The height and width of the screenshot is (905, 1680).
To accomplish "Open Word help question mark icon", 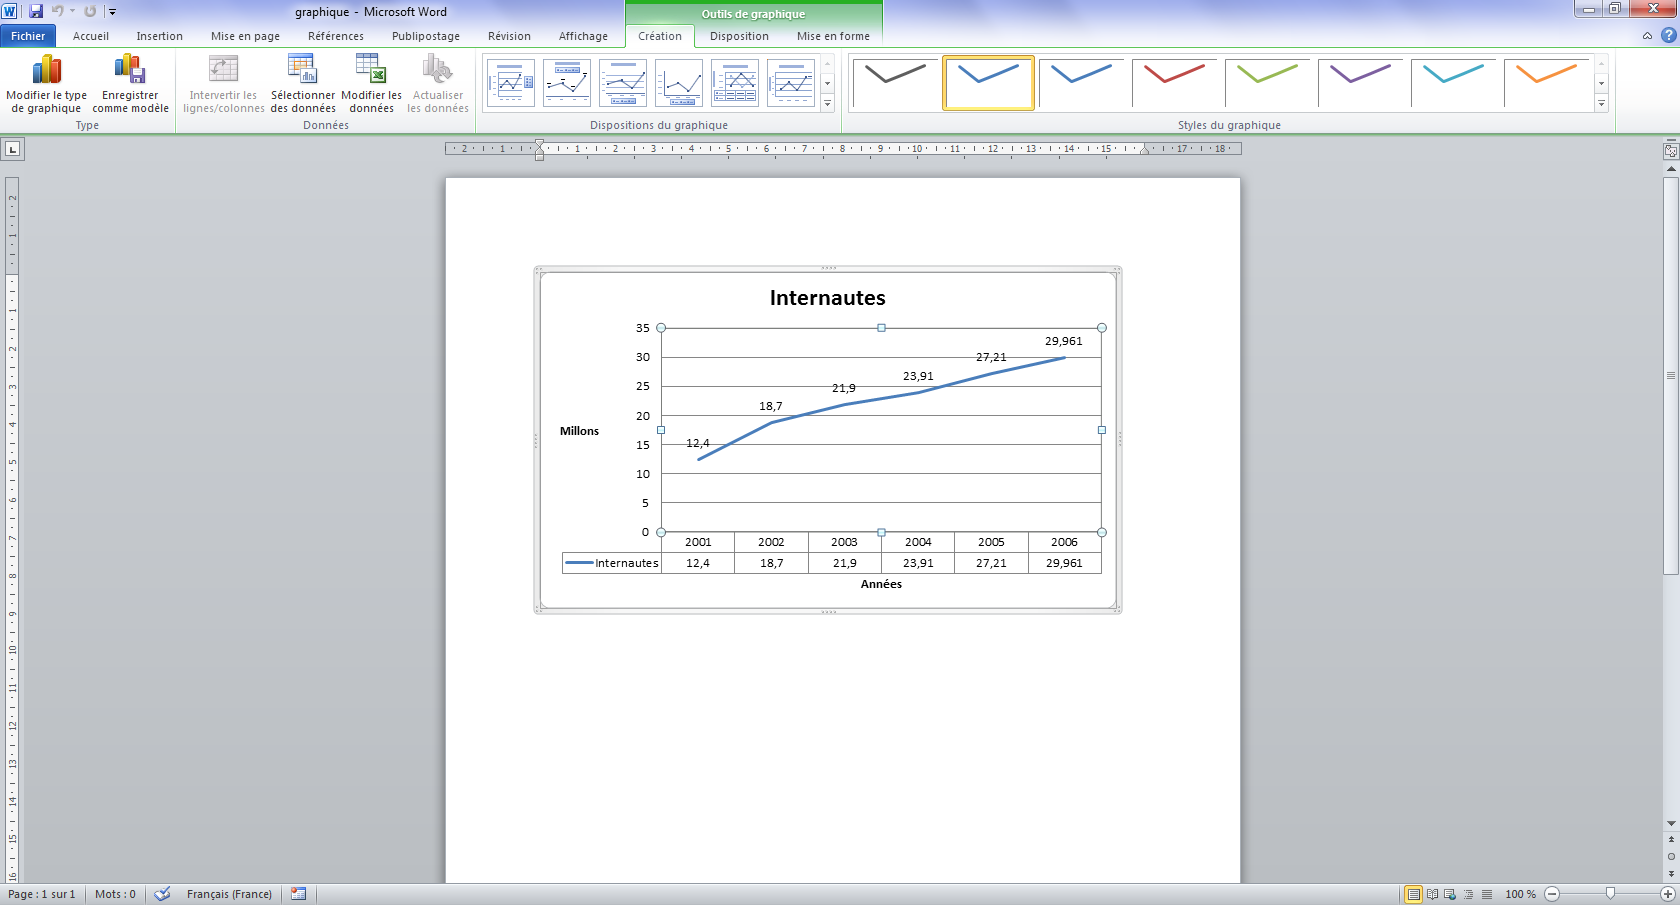I will 1668,35.
